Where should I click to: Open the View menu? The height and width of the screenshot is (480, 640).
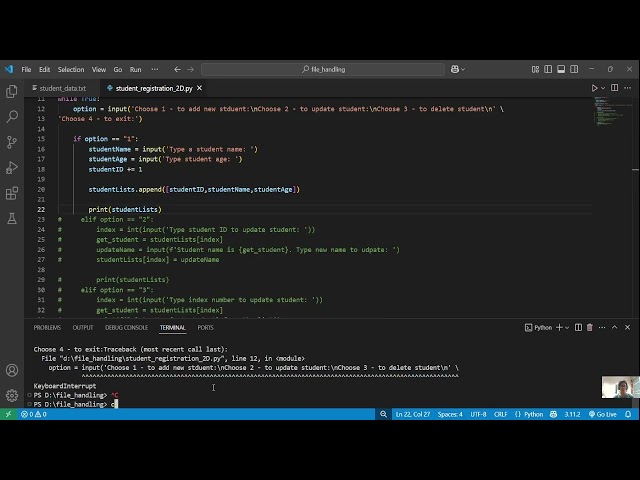[x=99, y=69]
